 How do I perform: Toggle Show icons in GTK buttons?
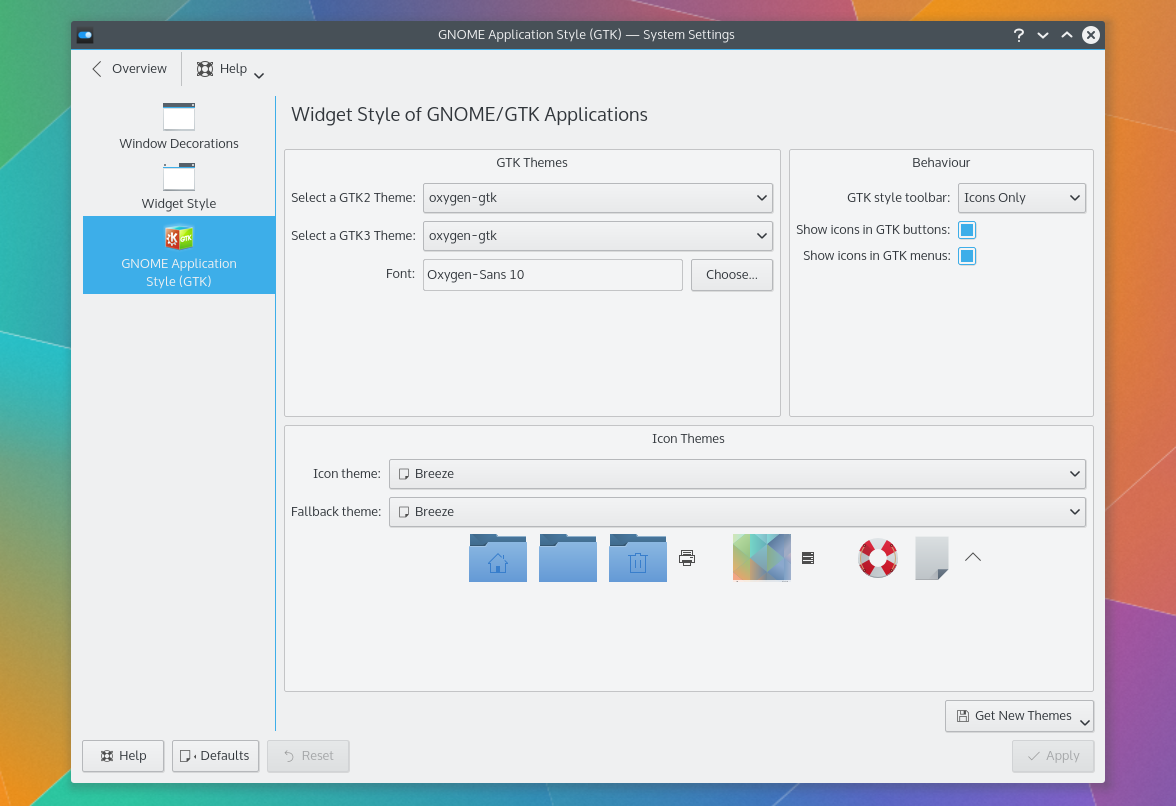click(967, 230)
